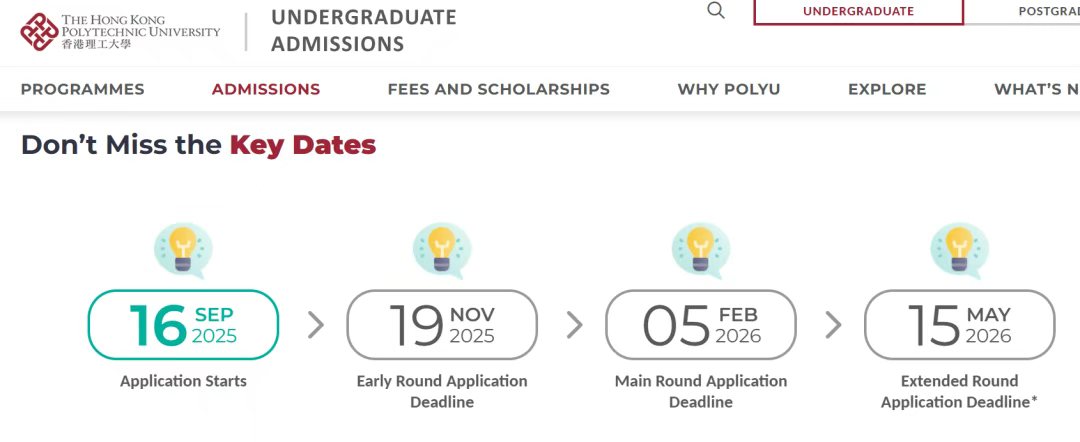1080x442 pixels.
Task: Click the Undergraduate Admissions title link
Action: tap(363, 31)
